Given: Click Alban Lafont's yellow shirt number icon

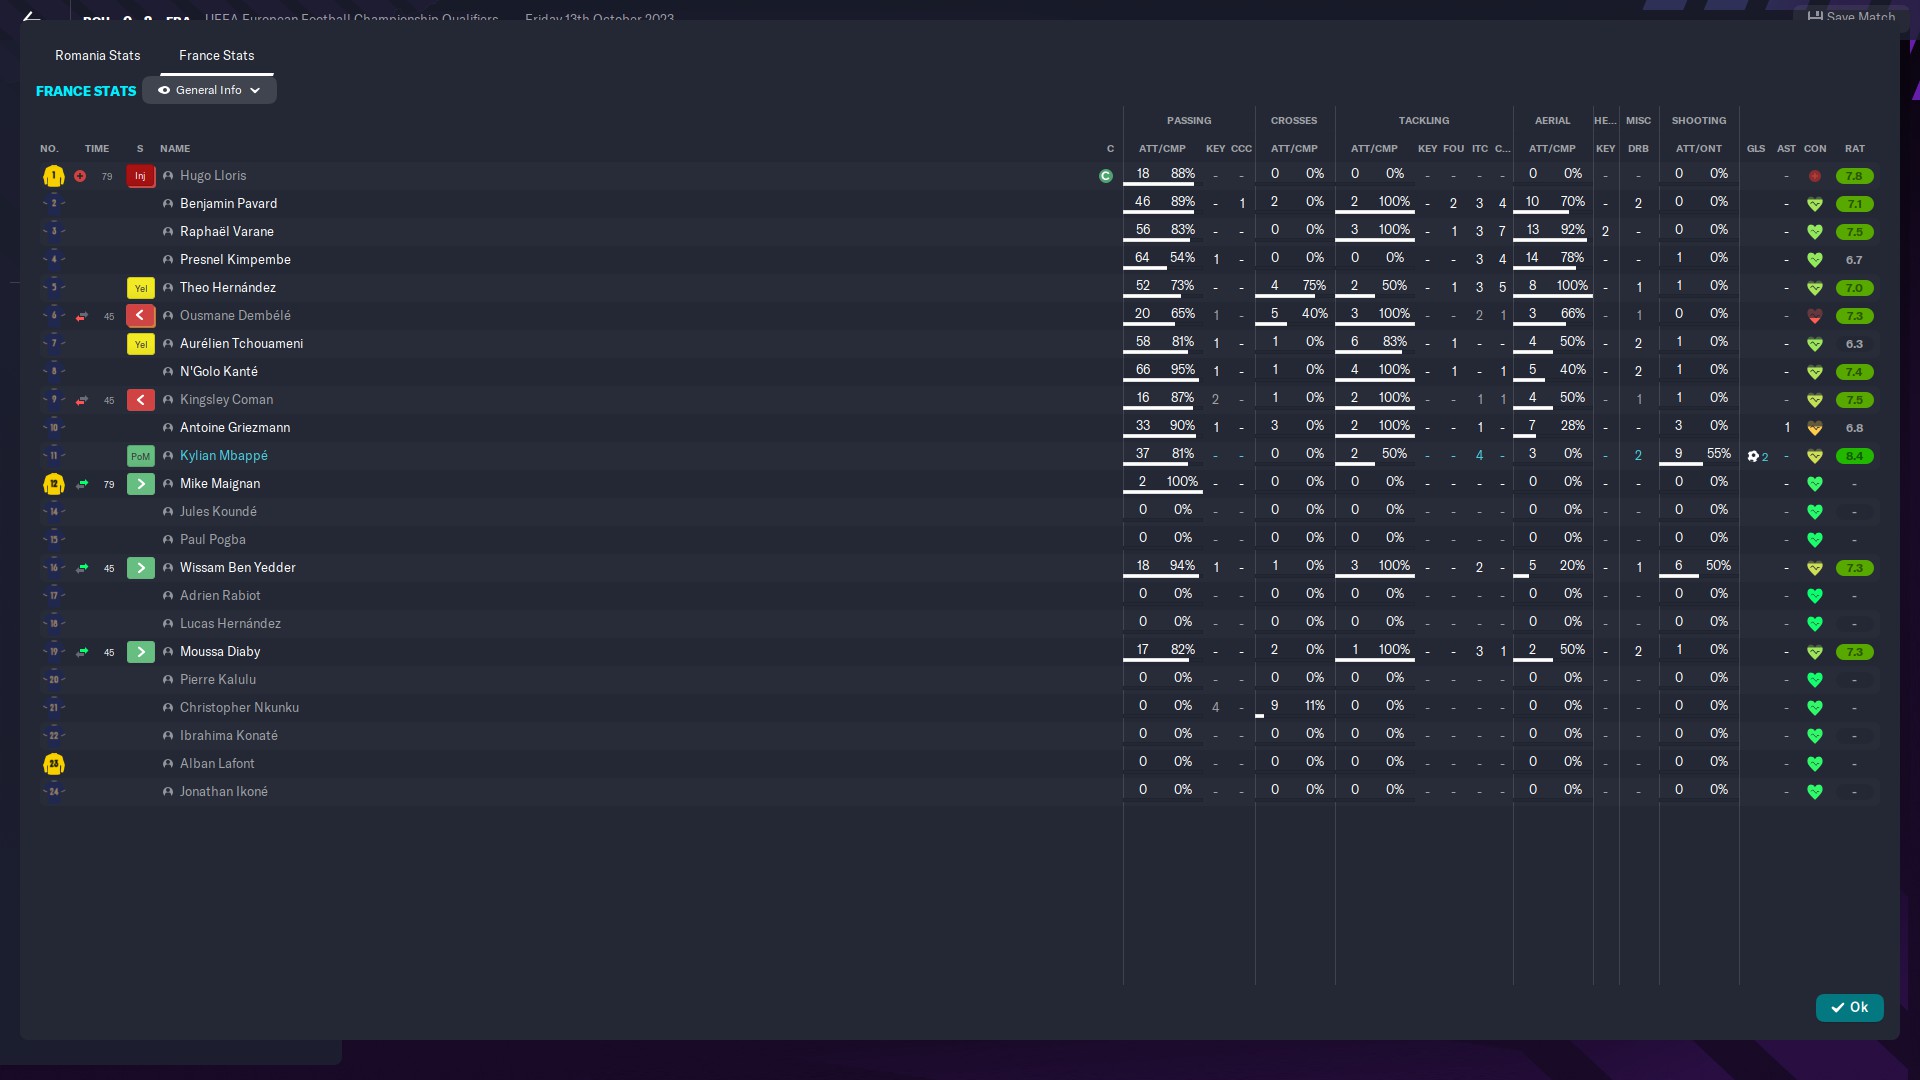Looking at the screenshot, I should coord(54,764).
